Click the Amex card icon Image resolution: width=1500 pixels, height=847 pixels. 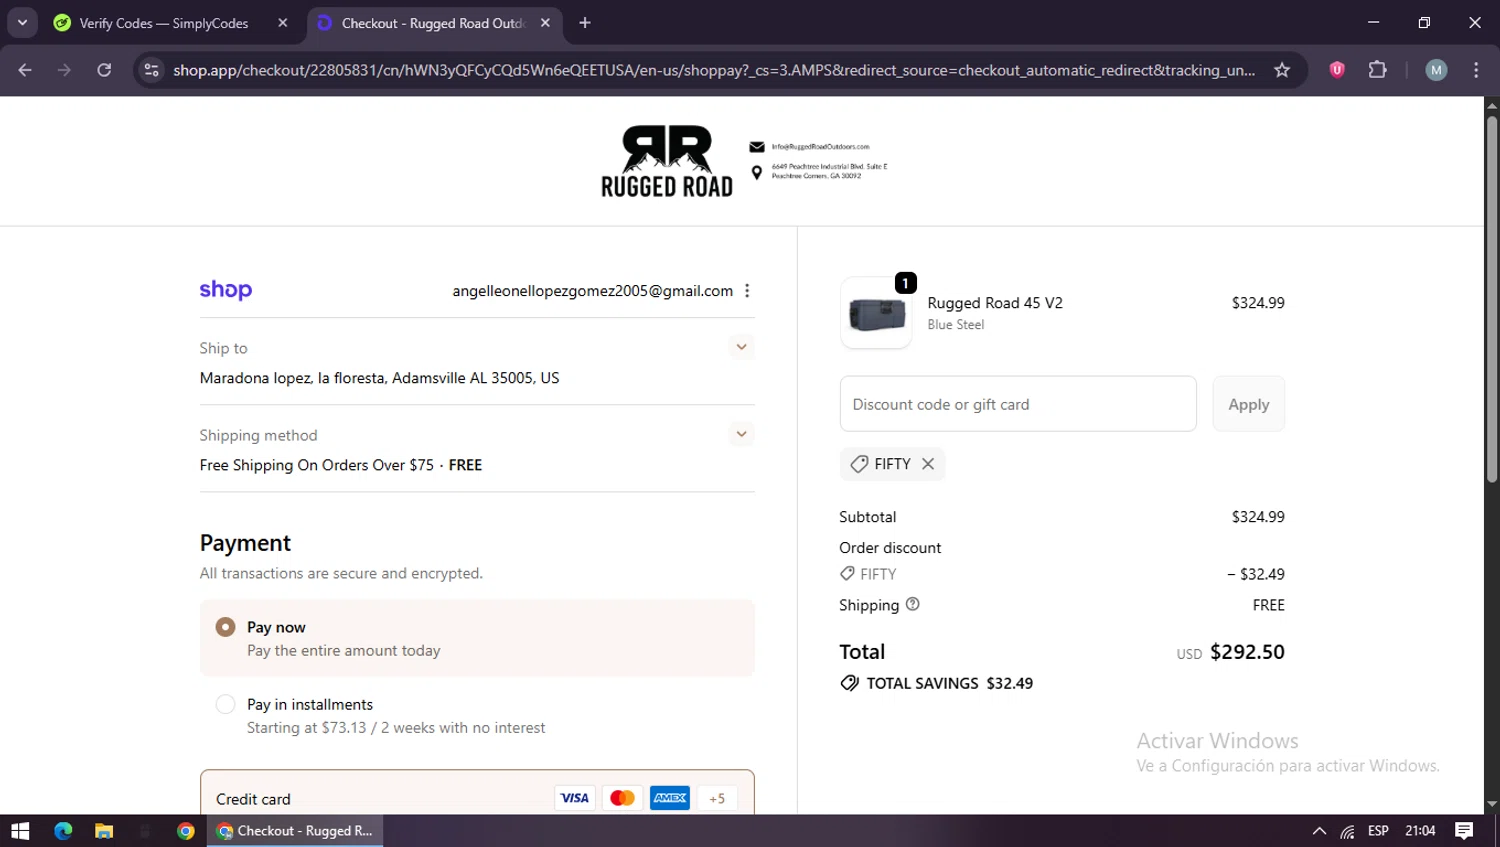670,798
